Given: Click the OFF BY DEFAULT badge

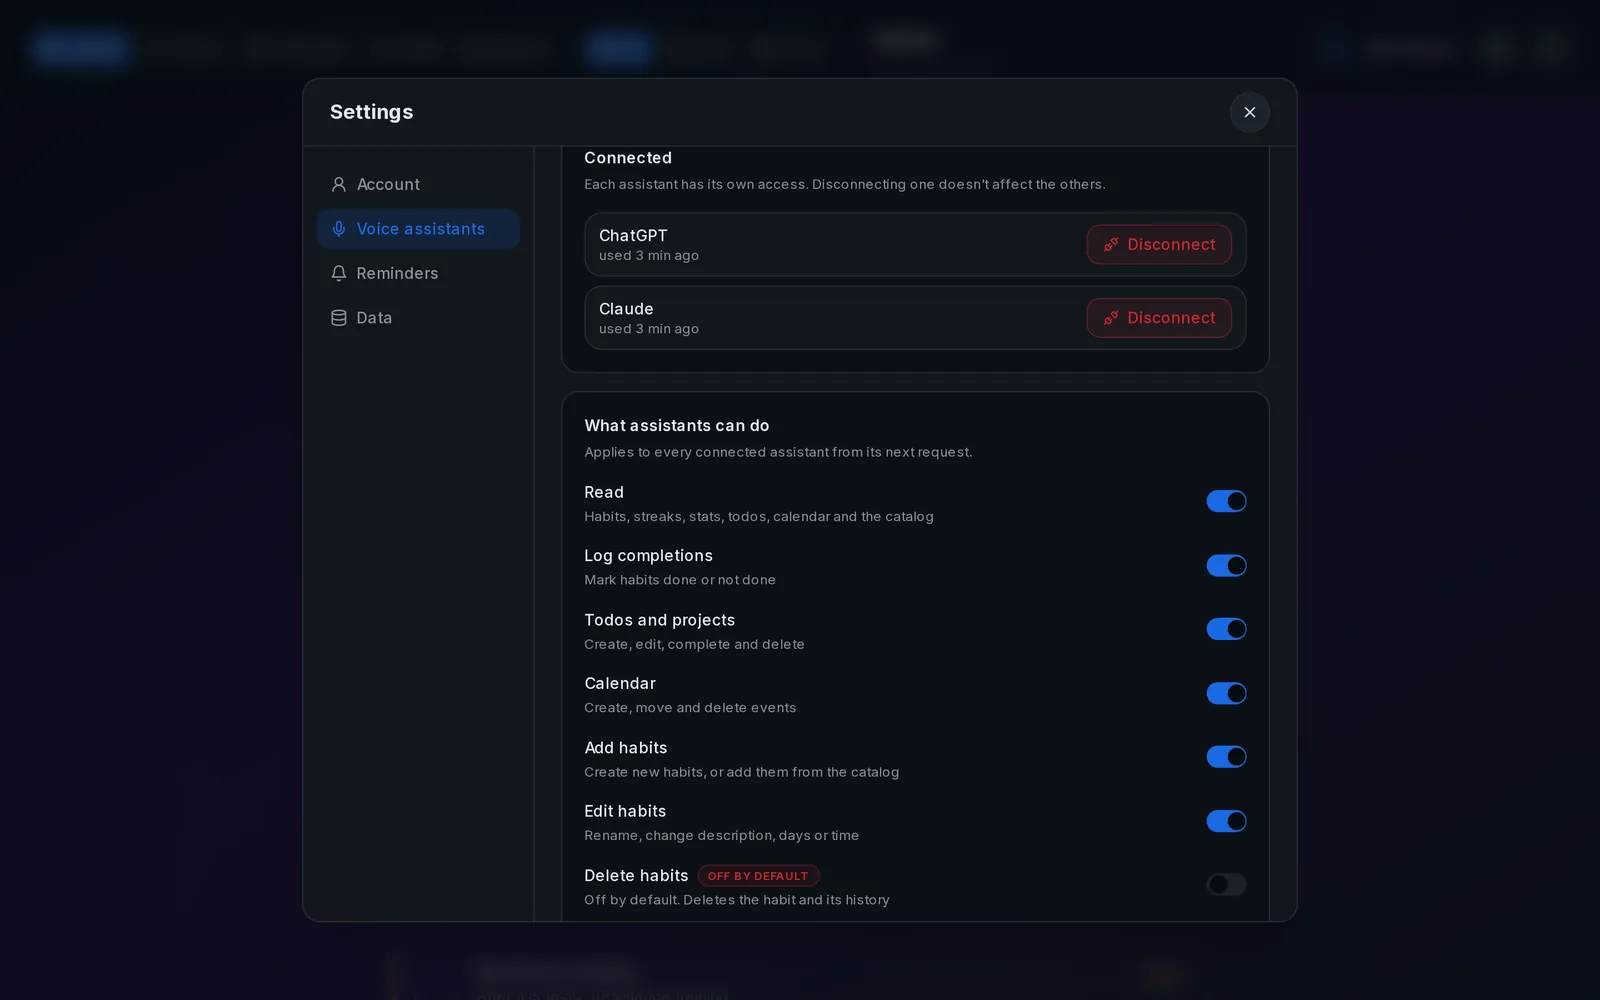Looking at the screenshot, I should (x=758, y=876).
